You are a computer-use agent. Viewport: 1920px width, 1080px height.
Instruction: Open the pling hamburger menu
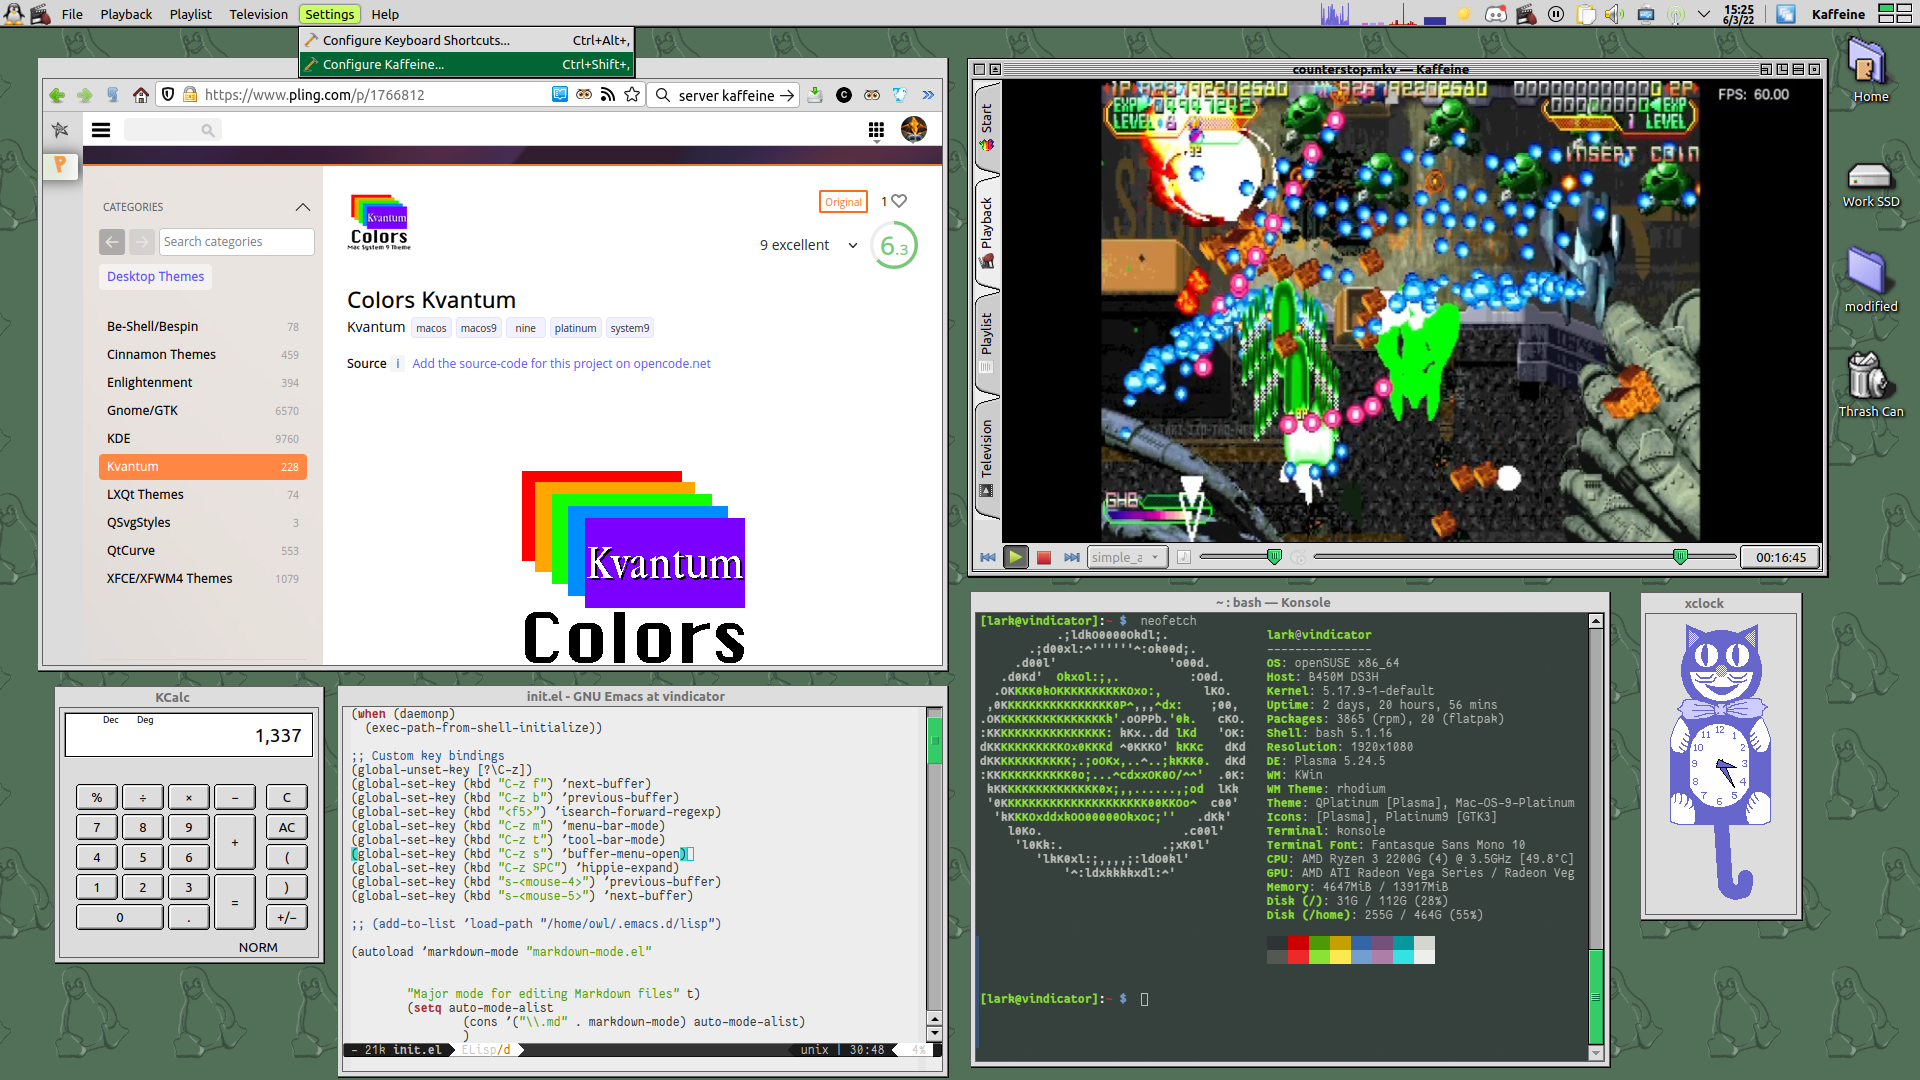pyautogui.click(x=101, y=130)
